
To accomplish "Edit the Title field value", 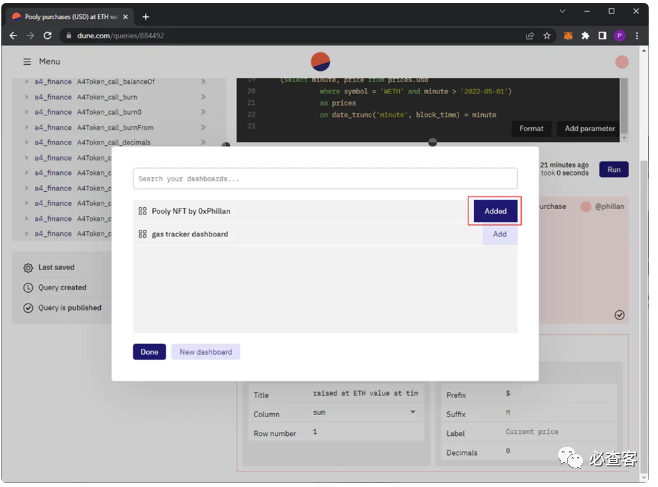I will click(x=365, y=393).
